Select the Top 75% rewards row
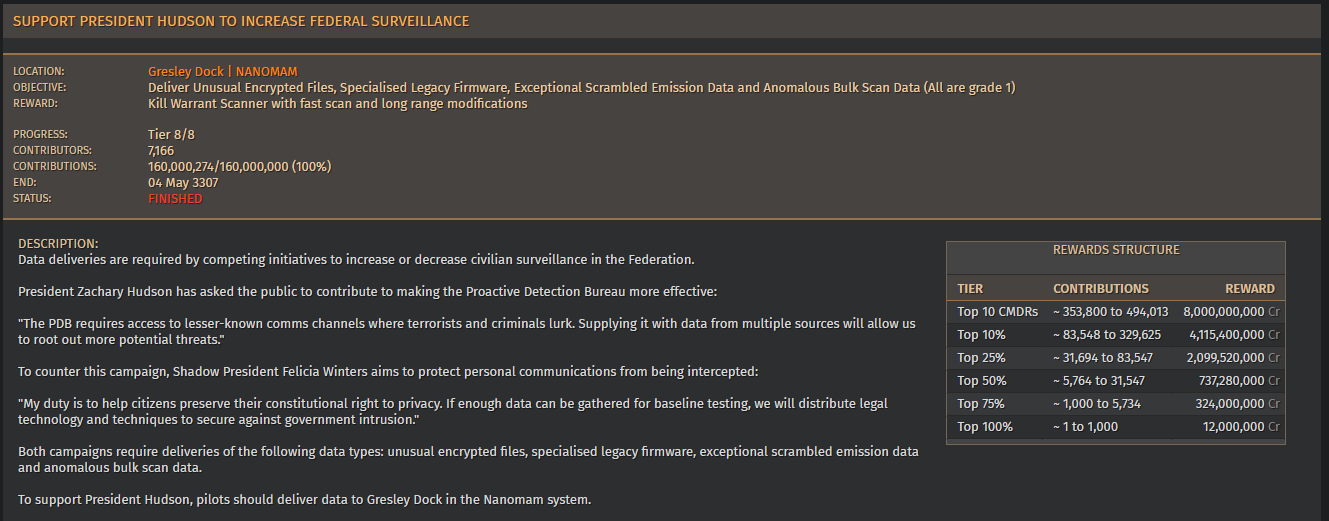Viewport: 1329px width, 521px height. (x=1115, y=404)
